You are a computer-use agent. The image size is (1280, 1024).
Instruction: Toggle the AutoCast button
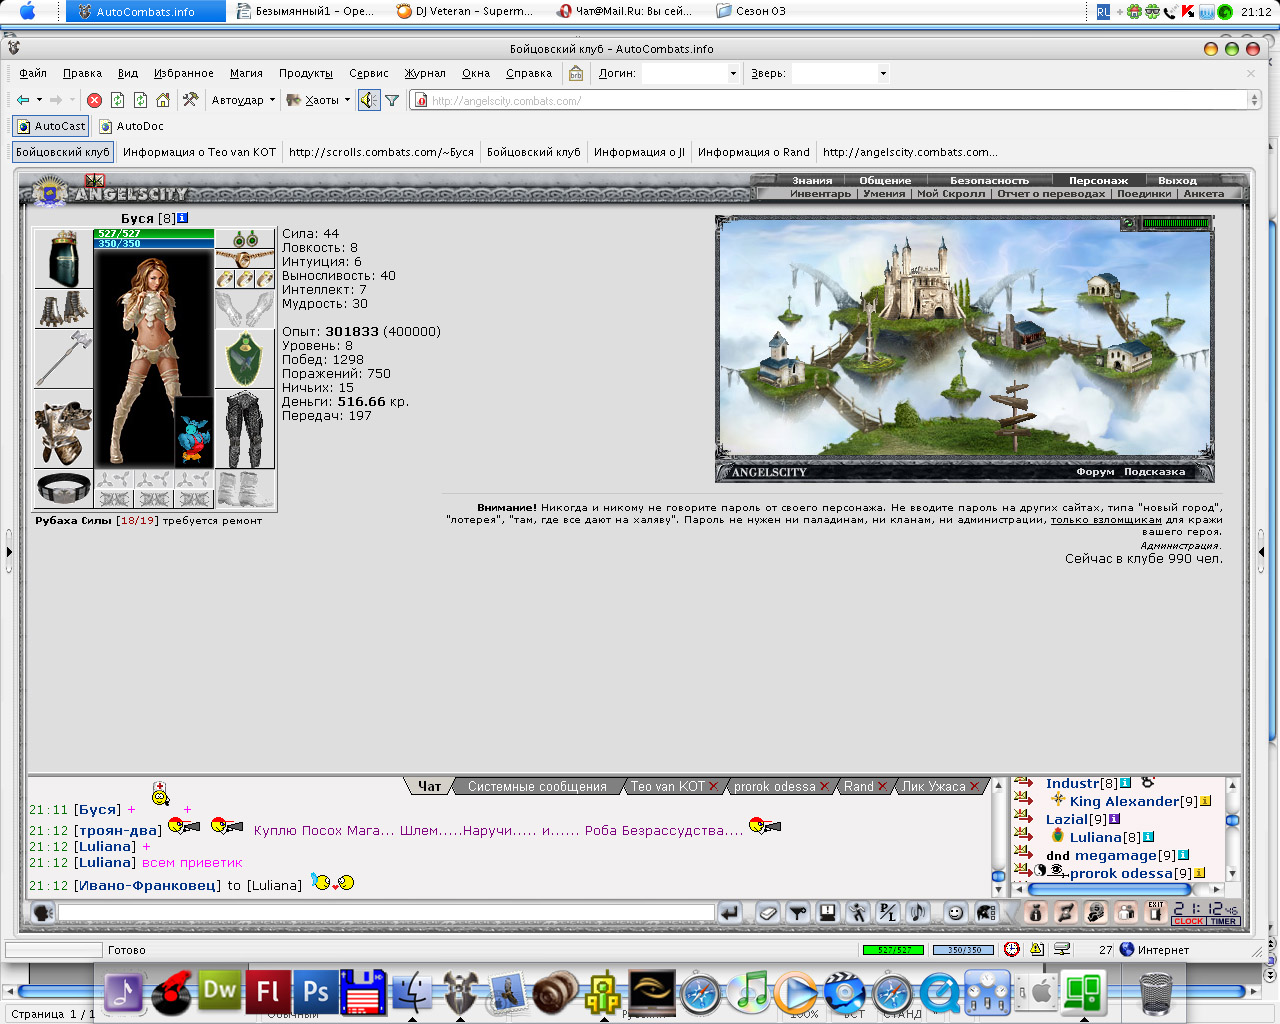[51, 126]
